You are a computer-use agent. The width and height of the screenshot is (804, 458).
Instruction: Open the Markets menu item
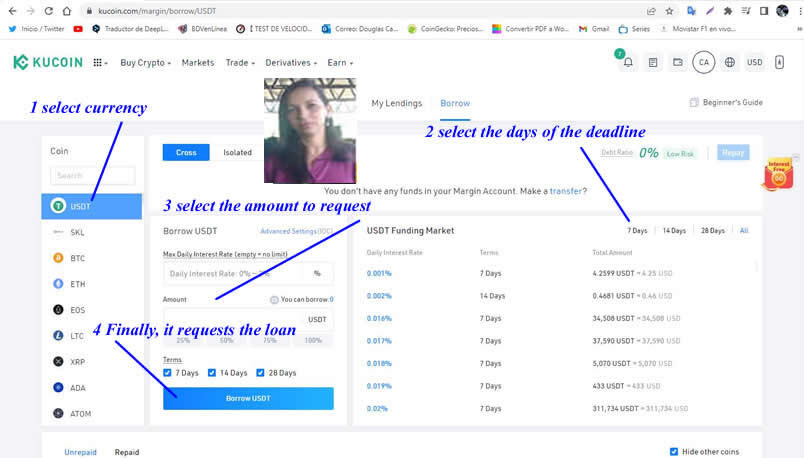pos(198,63)
